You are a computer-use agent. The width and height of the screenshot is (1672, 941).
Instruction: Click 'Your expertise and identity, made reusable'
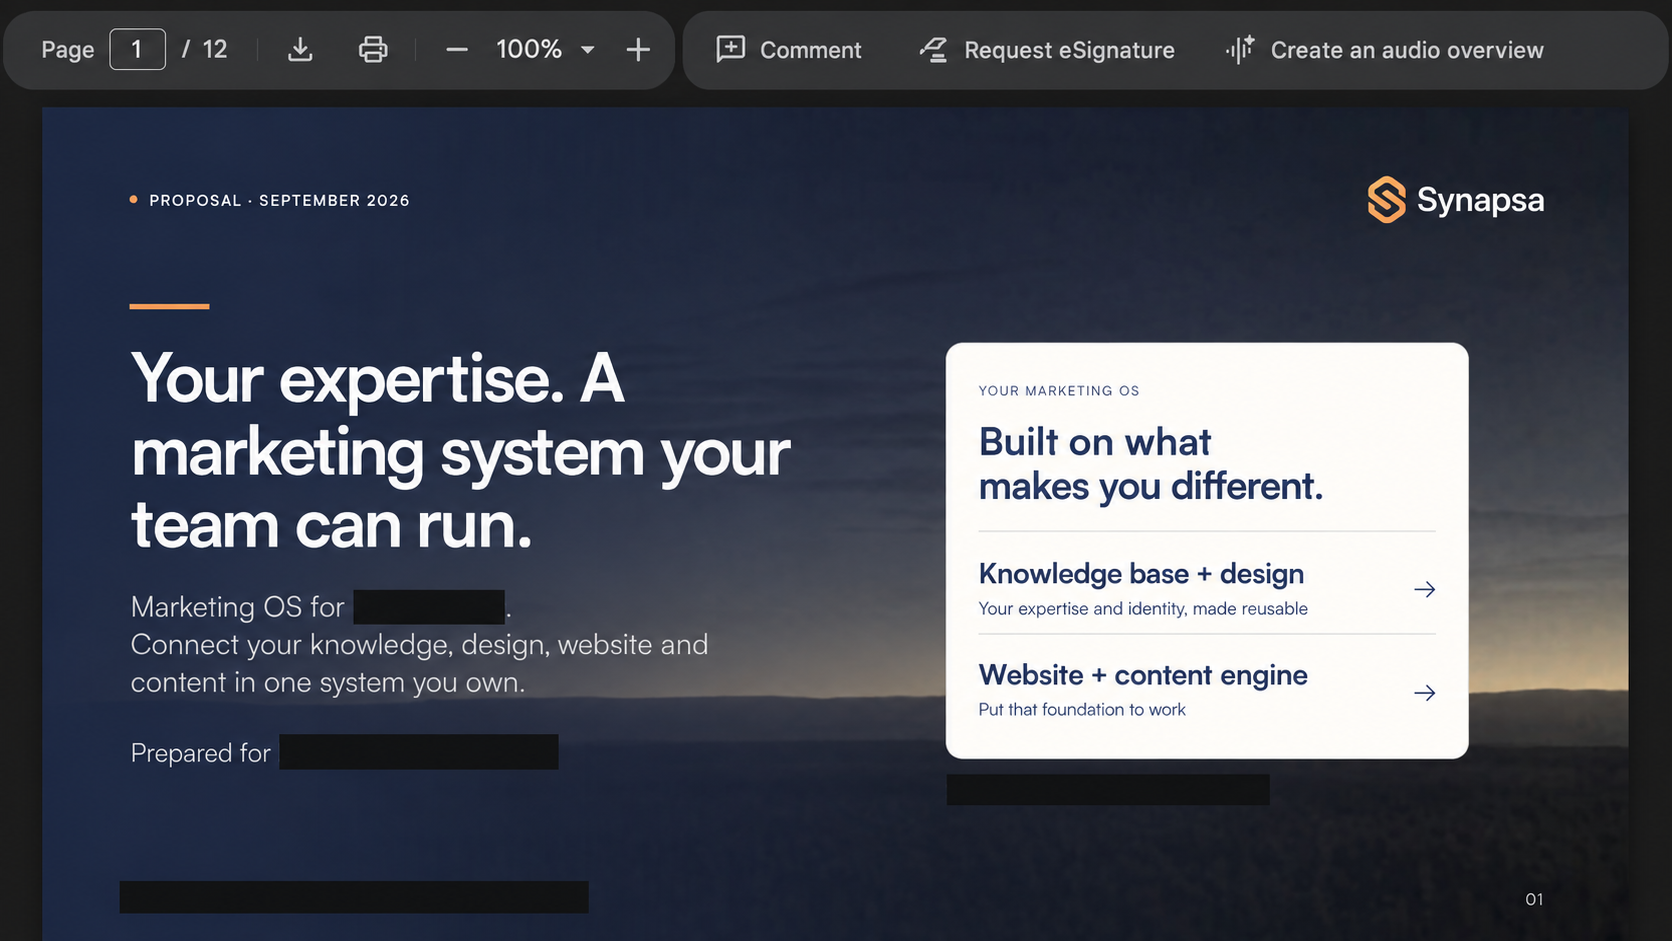point(1143,608)
